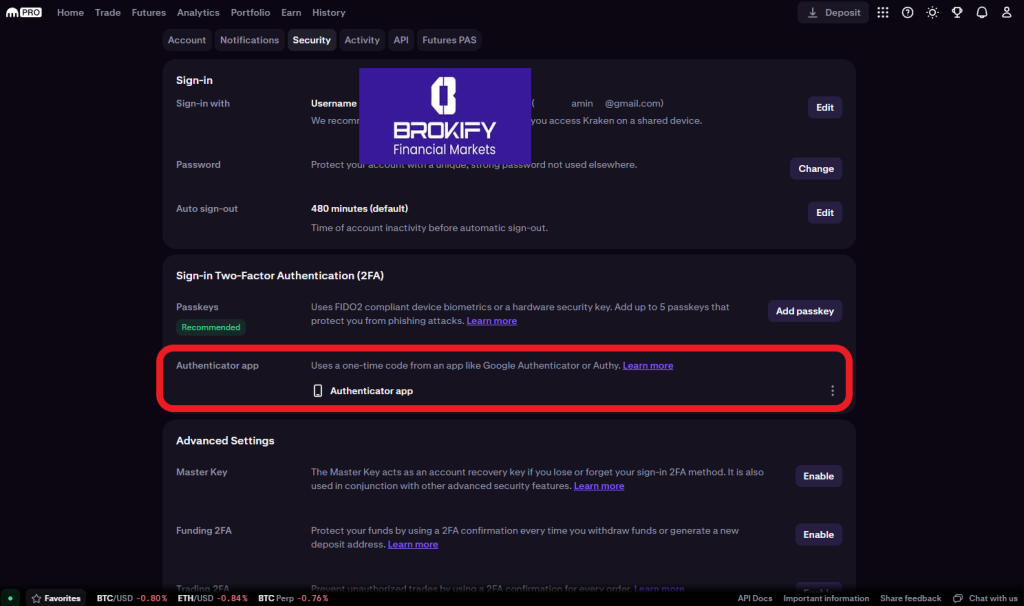Click the Add passkey button

(805, 311)
